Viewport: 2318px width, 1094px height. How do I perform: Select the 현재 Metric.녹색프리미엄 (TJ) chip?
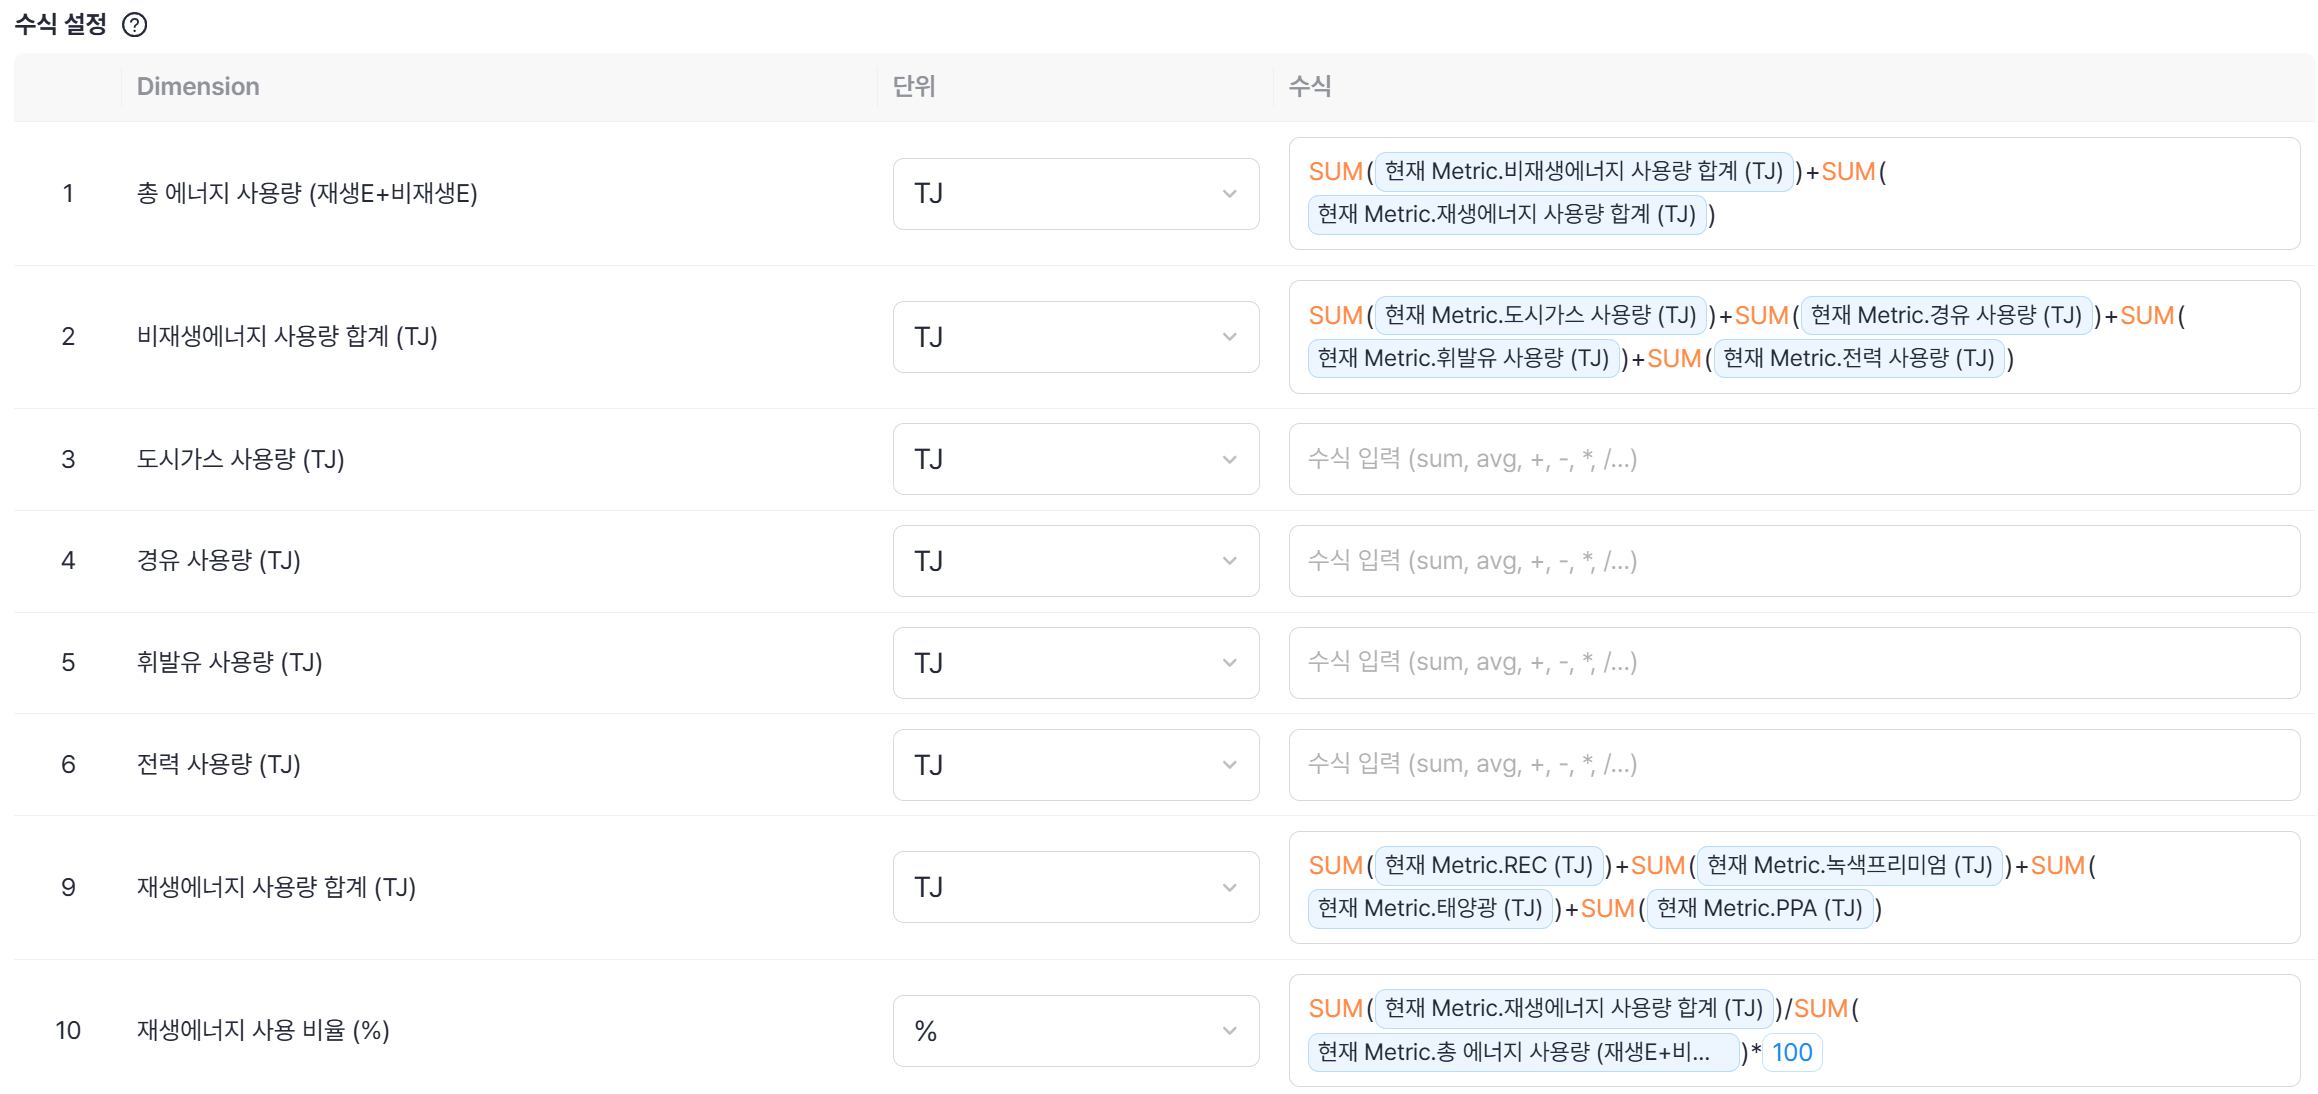click(x=1849, y=866)
